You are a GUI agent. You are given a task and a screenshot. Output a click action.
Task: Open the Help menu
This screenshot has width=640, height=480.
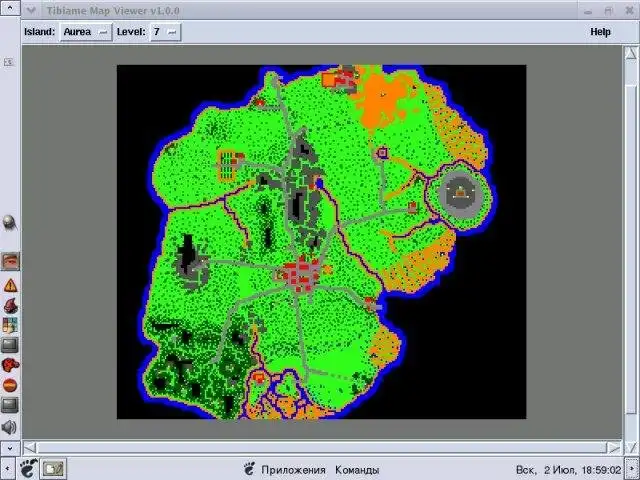(600, 32)
